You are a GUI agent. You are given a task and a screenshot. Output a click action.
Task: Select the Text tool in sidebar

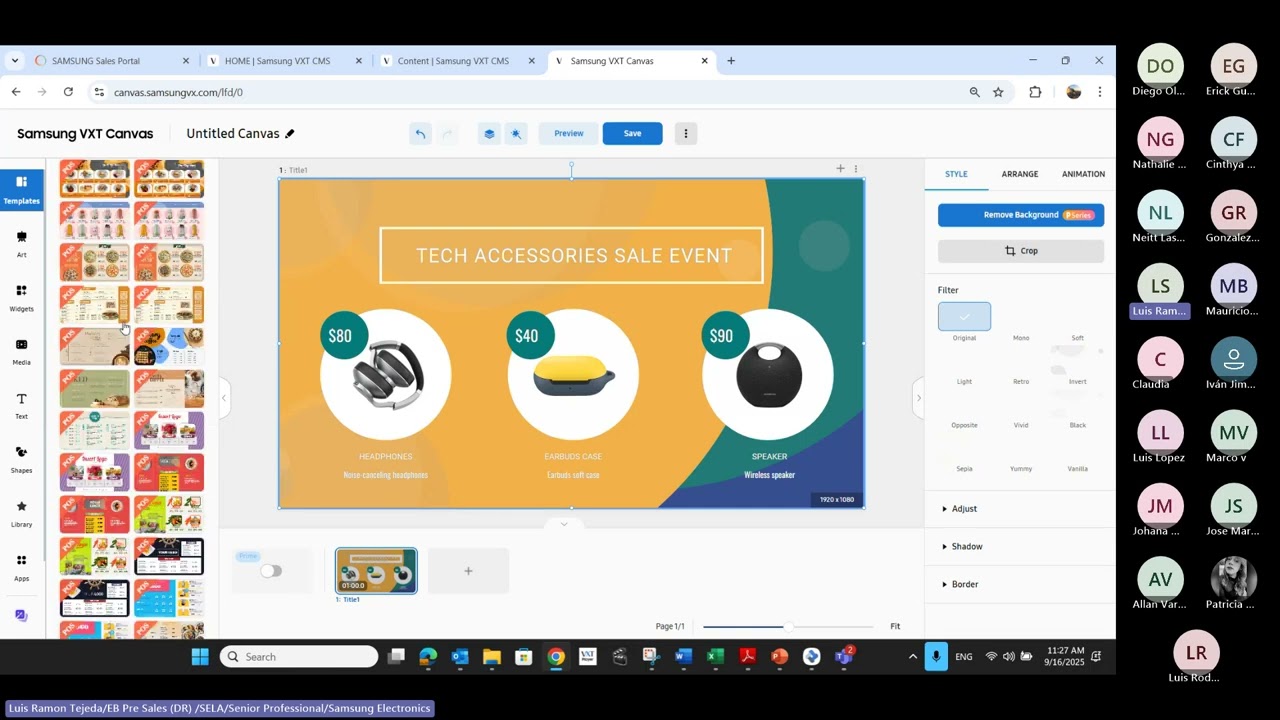[x=21, y=405]
